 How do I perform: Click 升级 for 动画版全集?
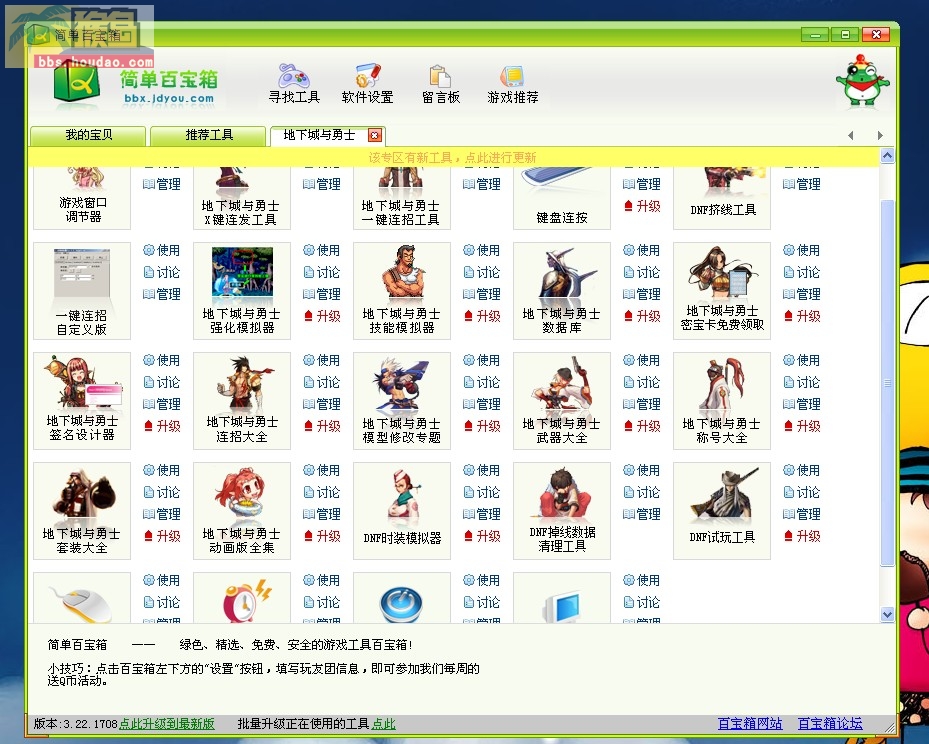(322, 537)
